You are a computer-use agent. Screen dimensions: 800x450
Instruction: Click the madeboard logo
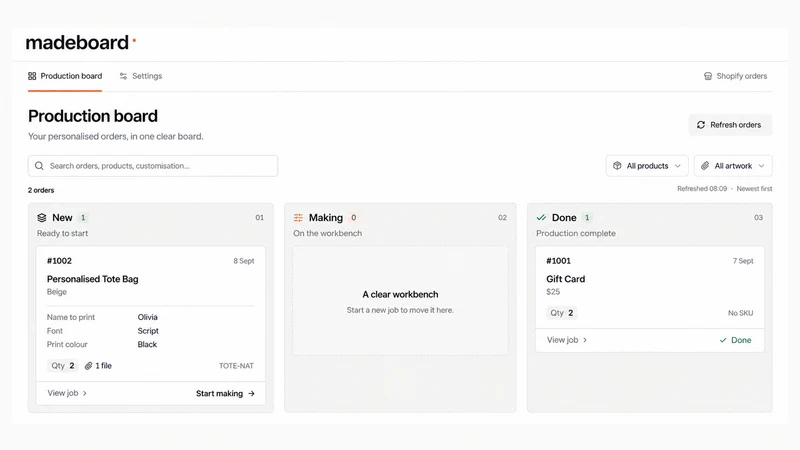[x=81, y=42]
